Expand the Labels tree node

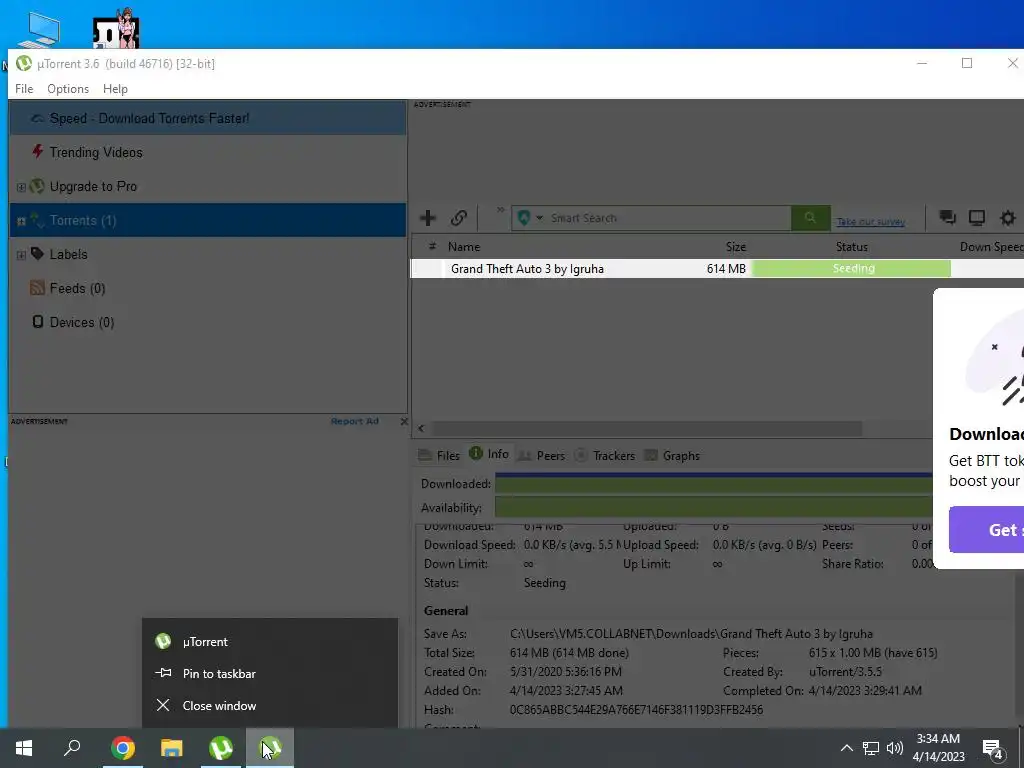point(21,255)
